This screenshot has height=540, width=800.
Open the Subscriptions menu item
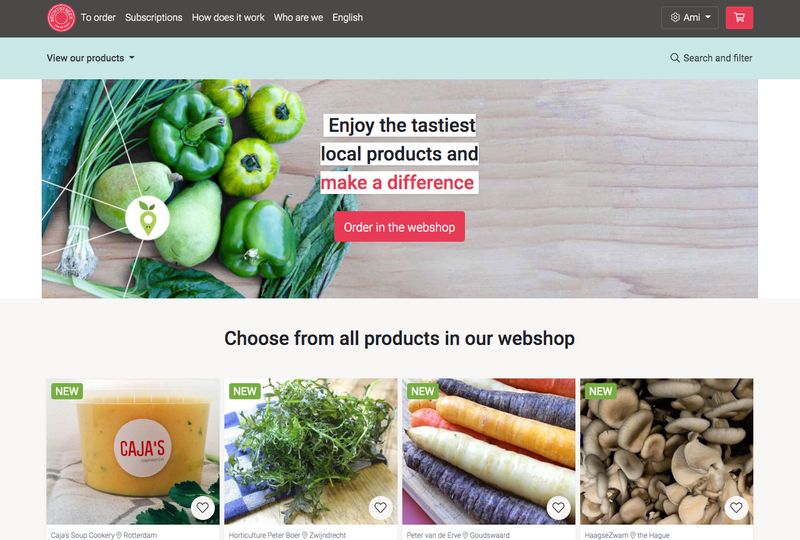(154, 17)
